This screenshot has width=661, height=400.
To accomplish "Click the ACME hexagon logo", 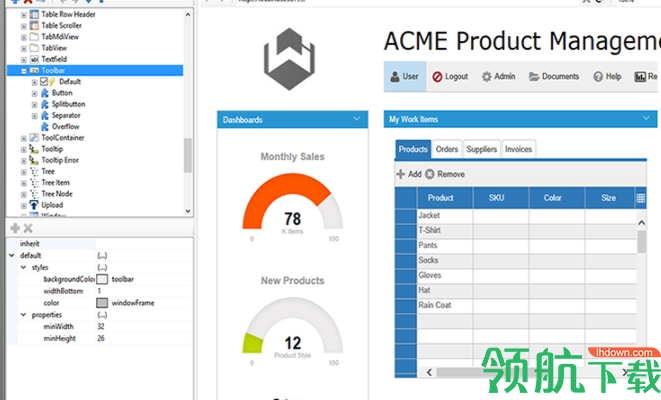I will (x=289, y=59).
